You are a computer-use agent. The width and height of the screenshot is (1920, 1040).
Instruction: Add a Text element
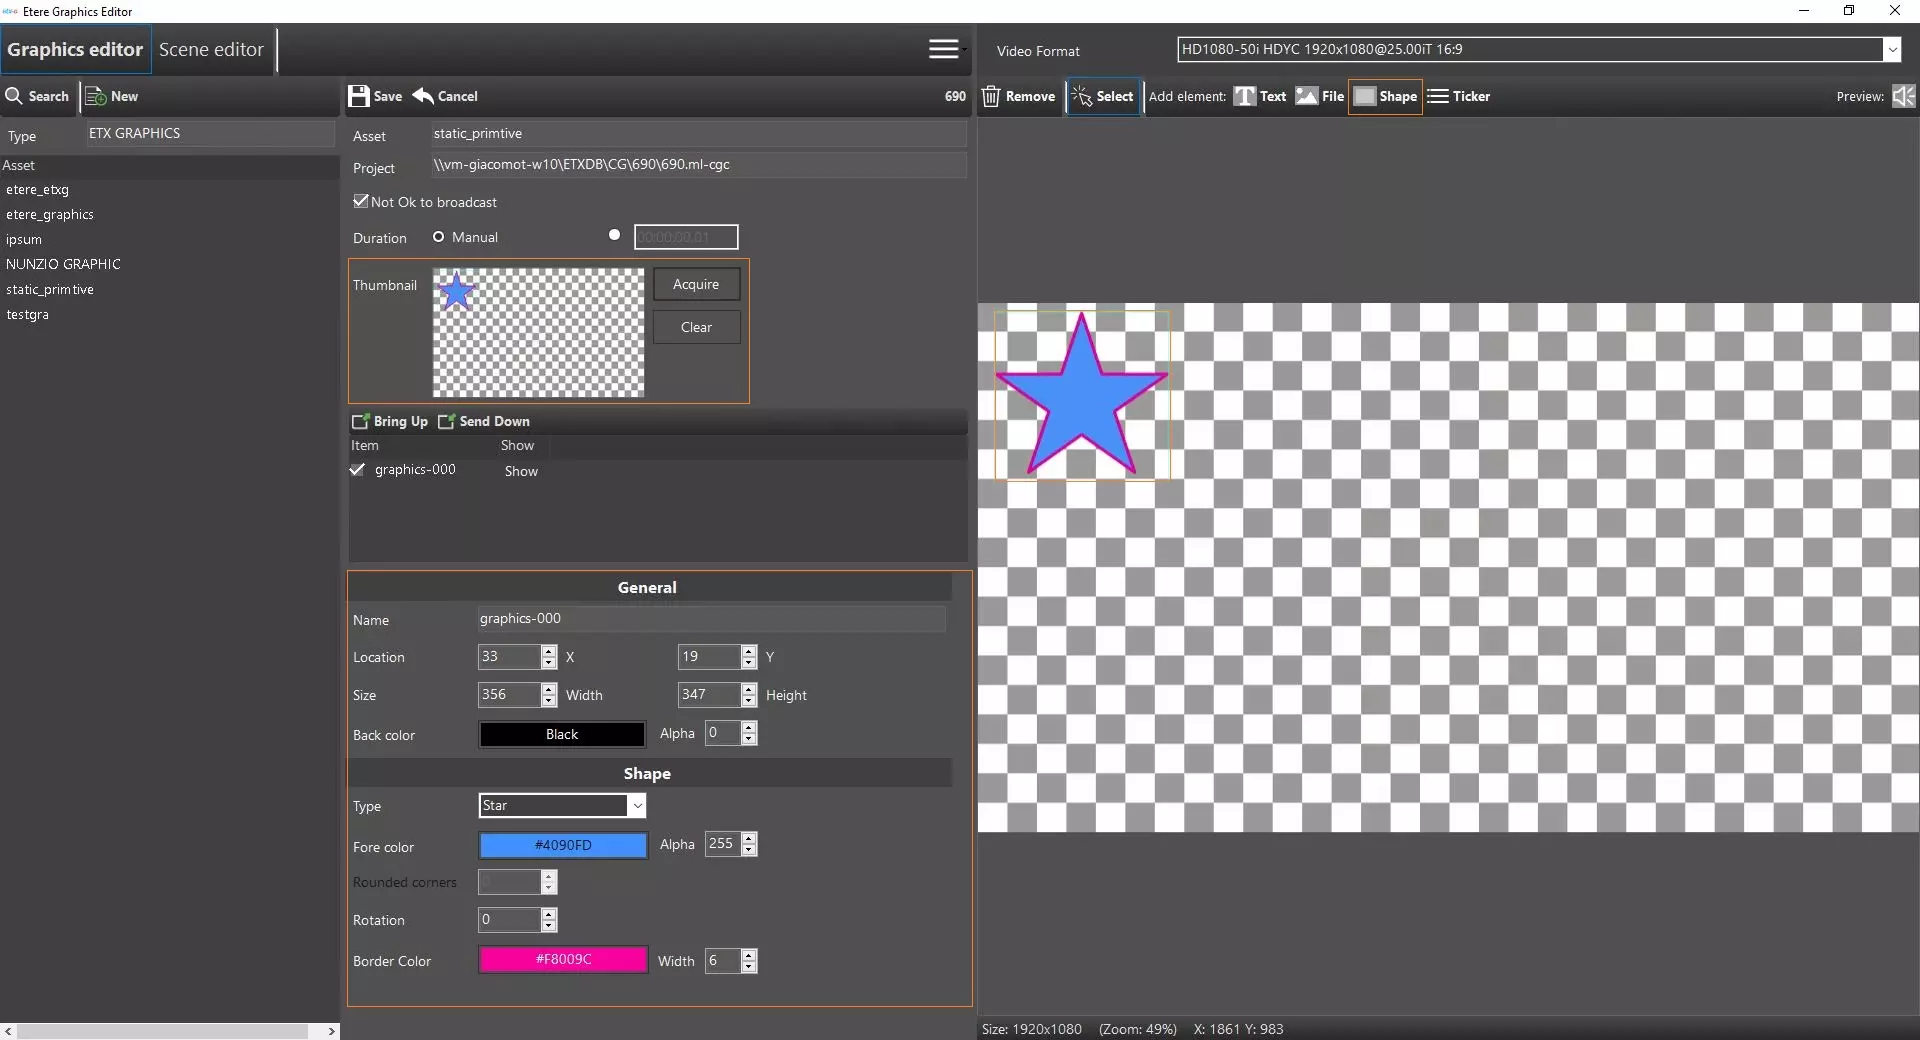click(x=1260, y=96)
